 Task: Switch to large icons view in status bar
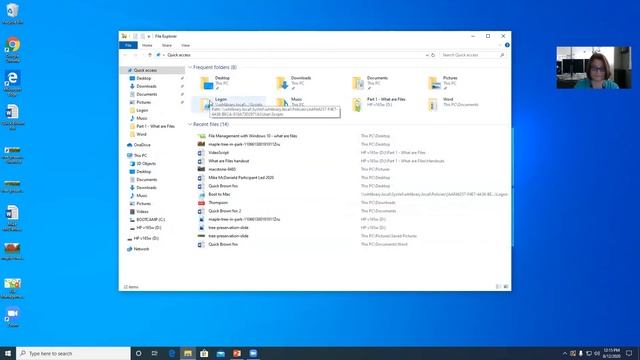[x=506, y=287]
